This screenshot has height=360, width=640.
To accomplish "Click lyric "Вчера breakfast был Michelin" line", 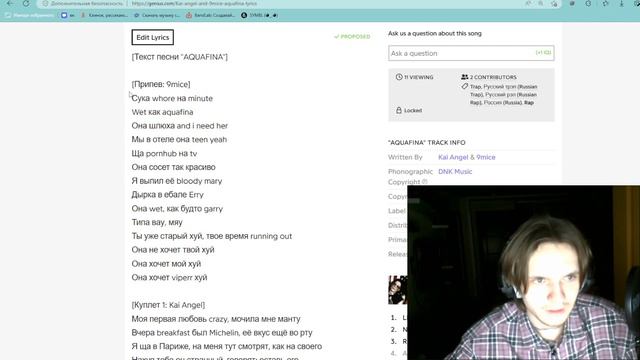I will pos(222,333).
